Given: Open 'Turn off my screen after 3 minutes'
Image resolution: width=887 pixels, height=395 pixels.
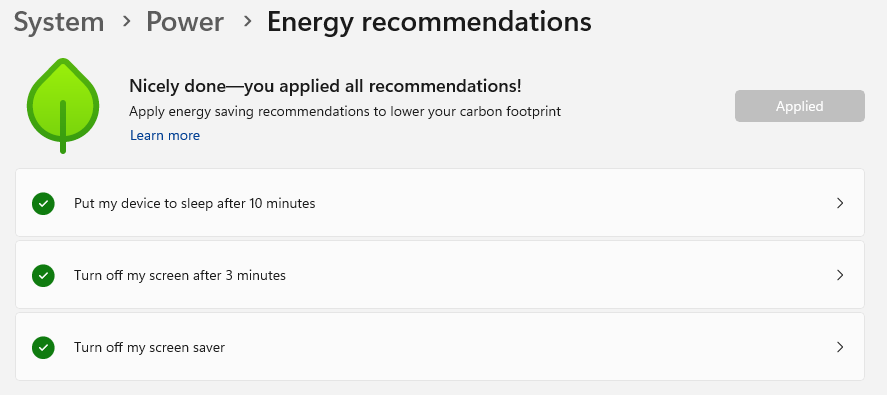Looking at the screenshot, I should click(440, 275).
